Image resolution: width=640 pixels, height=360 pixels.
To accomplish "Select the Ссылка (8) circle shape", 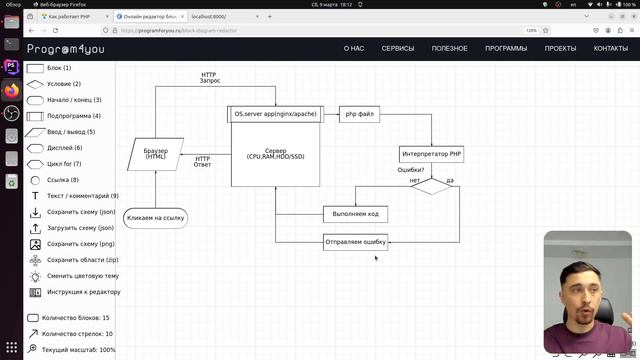I will pos(35,180).
